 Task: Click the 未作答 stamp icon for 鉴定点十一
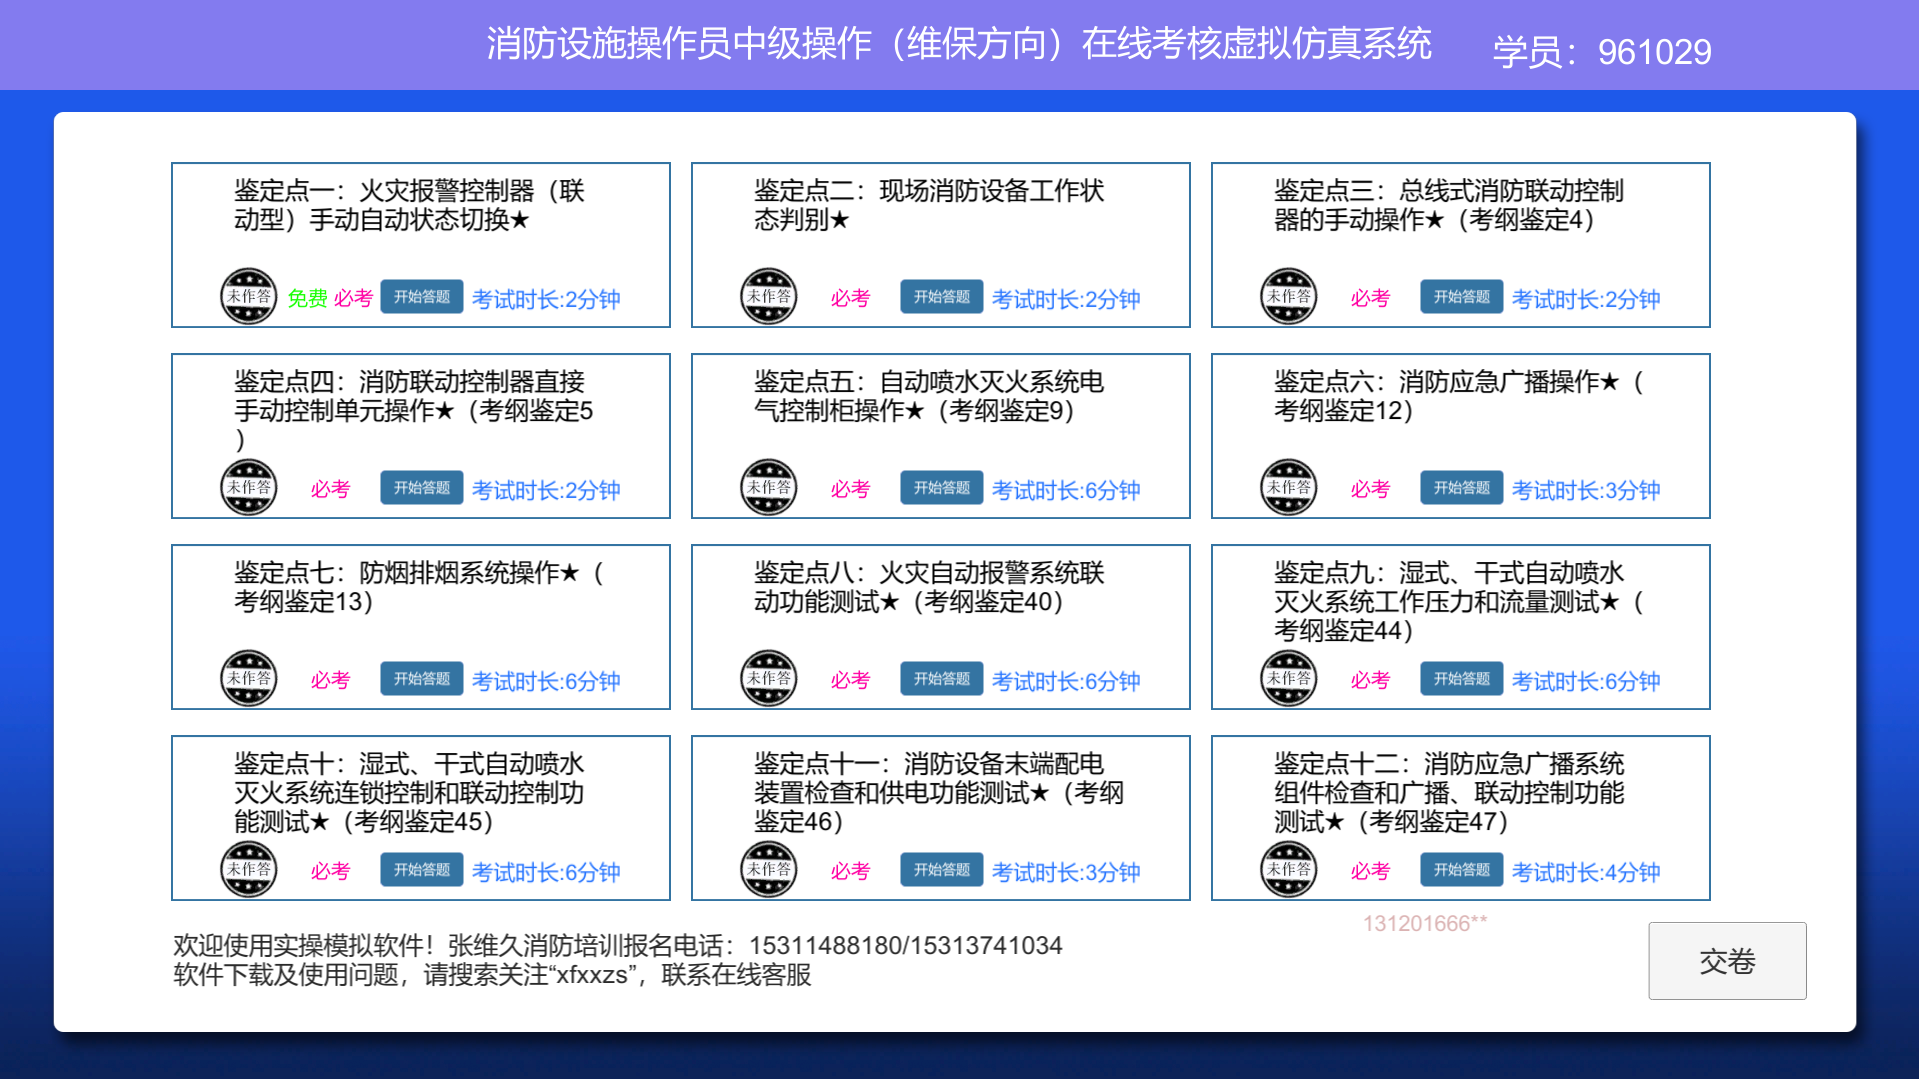(x=768, y=869)
